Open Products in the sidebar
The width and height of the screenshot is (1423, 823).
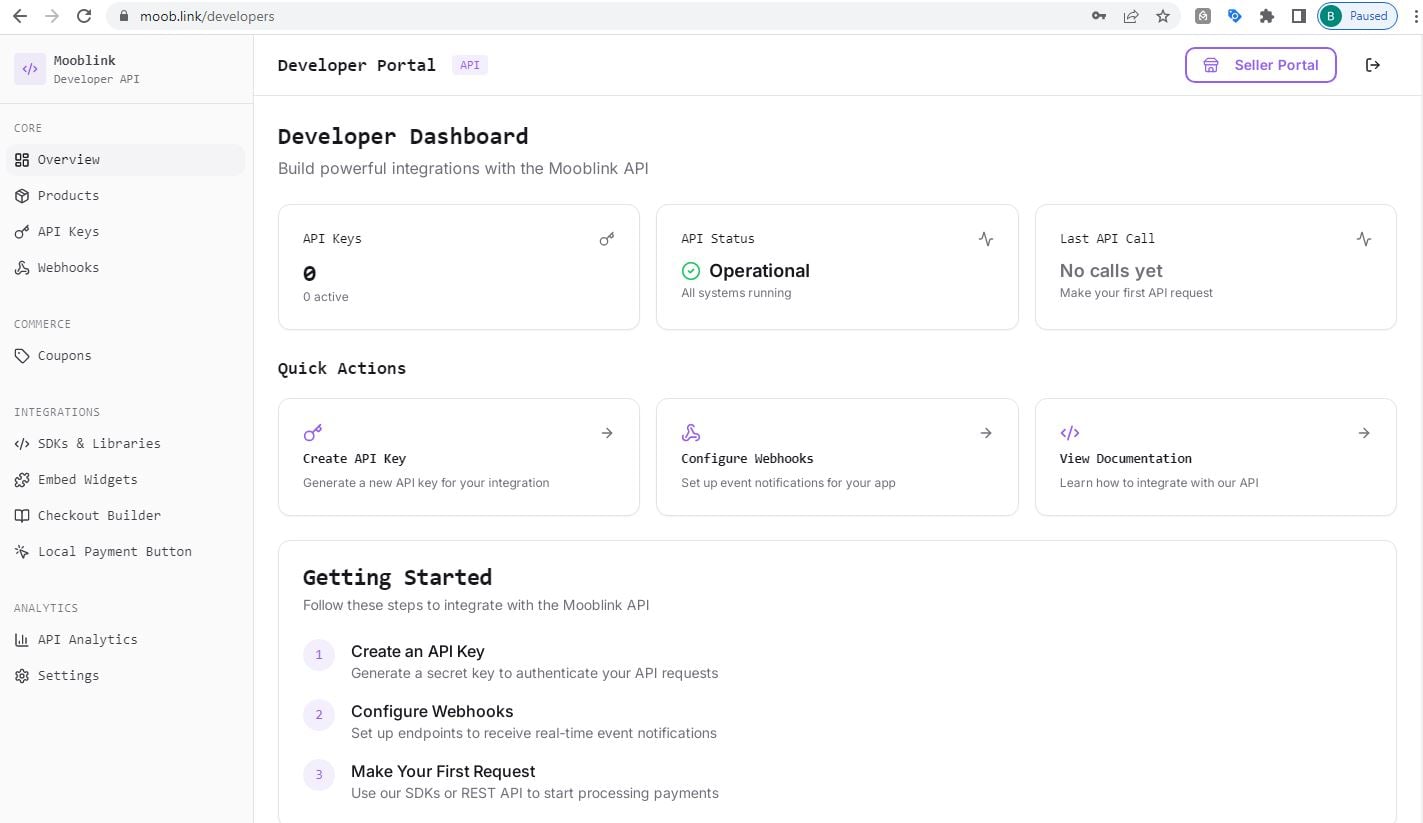[x=68, y=196]
